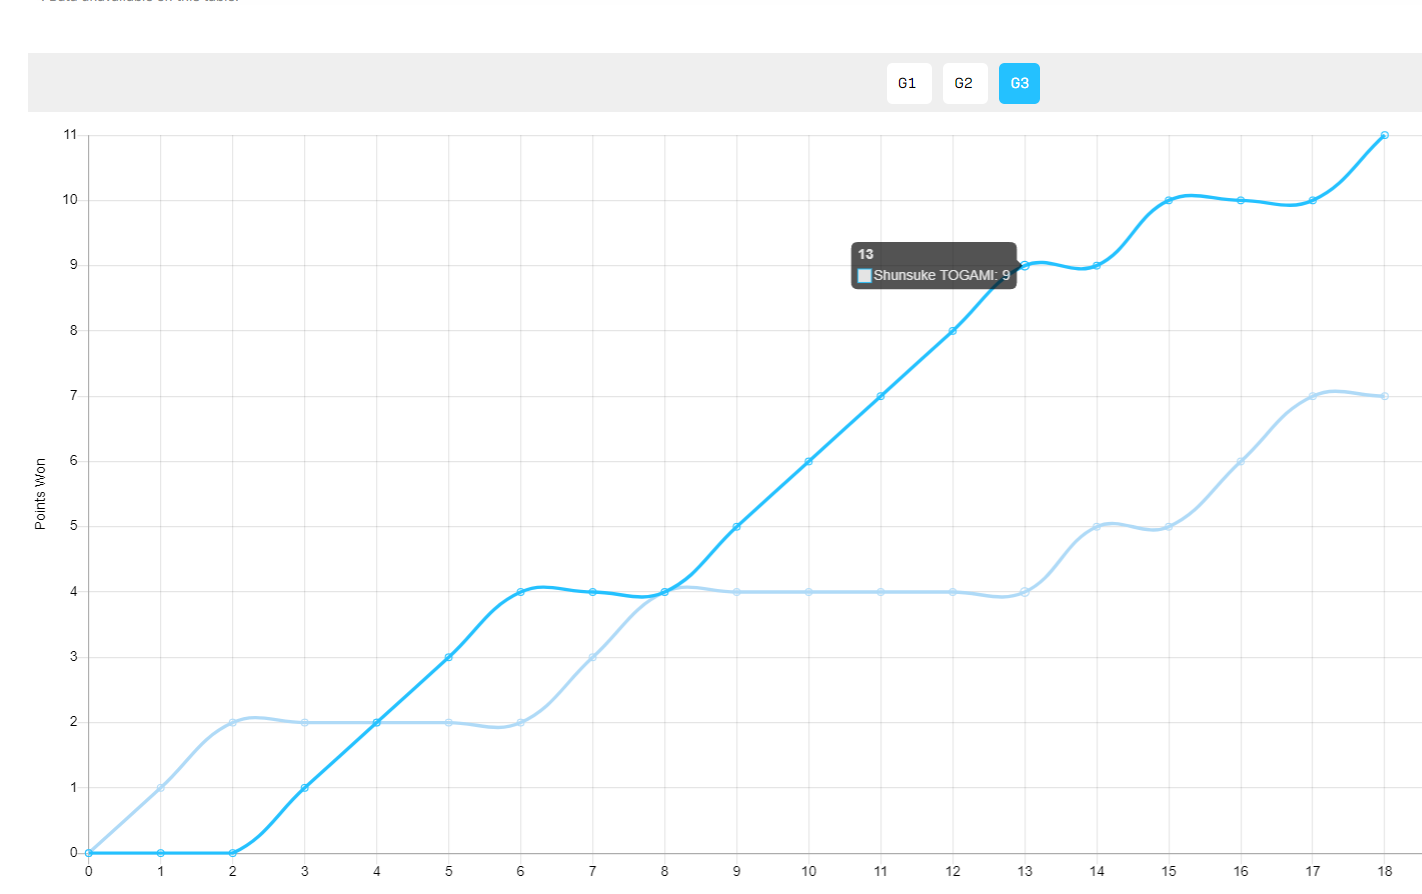
Task: Switch to the G2 game tab
Action: pyautogui.click(x=964, y=83)
